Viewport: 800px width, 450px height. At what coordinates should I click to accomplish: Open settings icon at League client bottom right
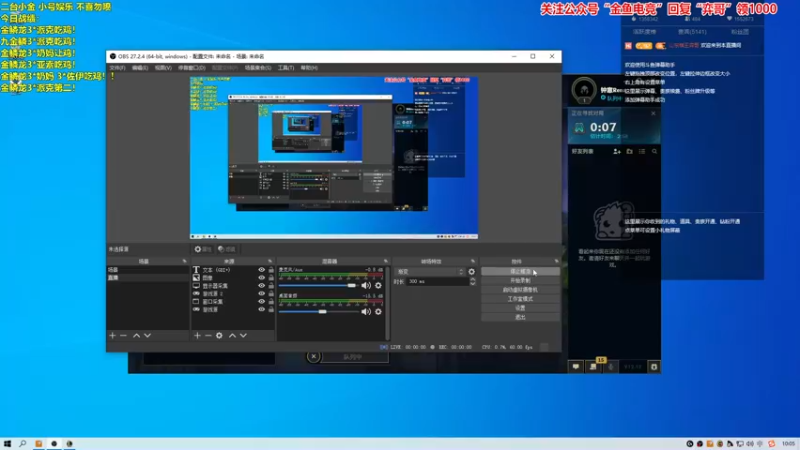pos(654,366)
